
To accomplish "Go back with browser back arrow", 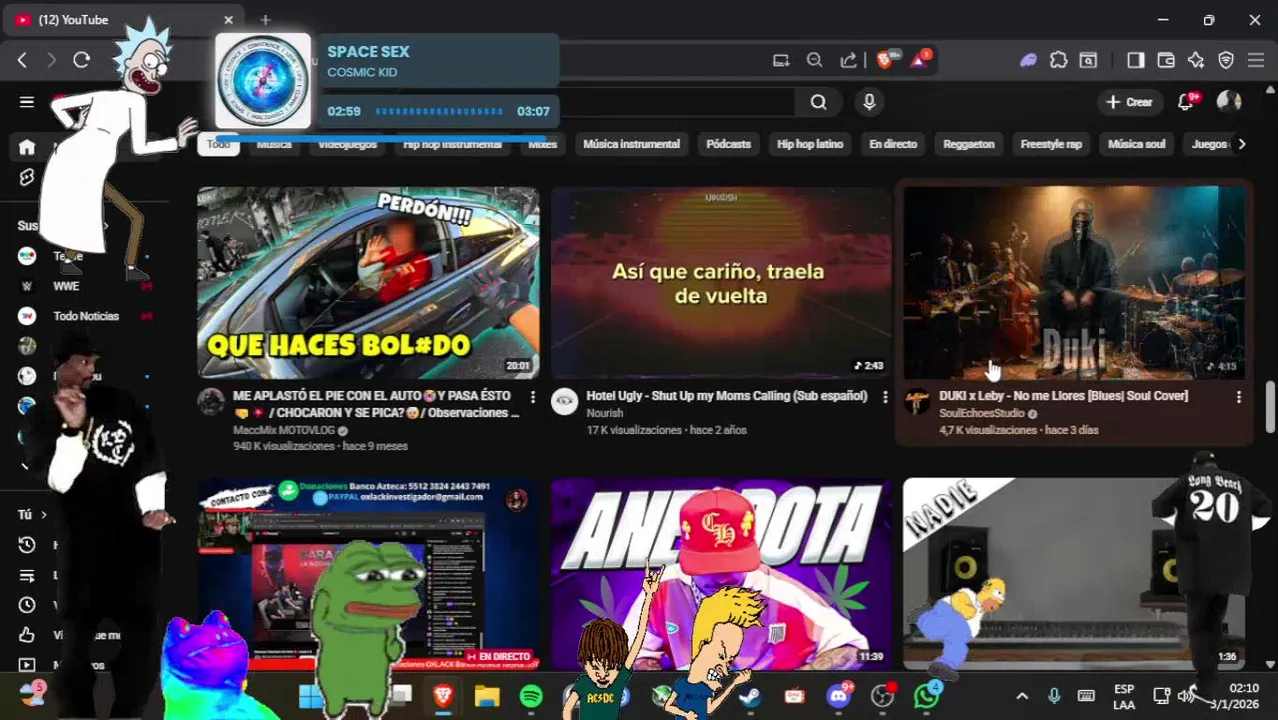I will click(x=22, y=60).
